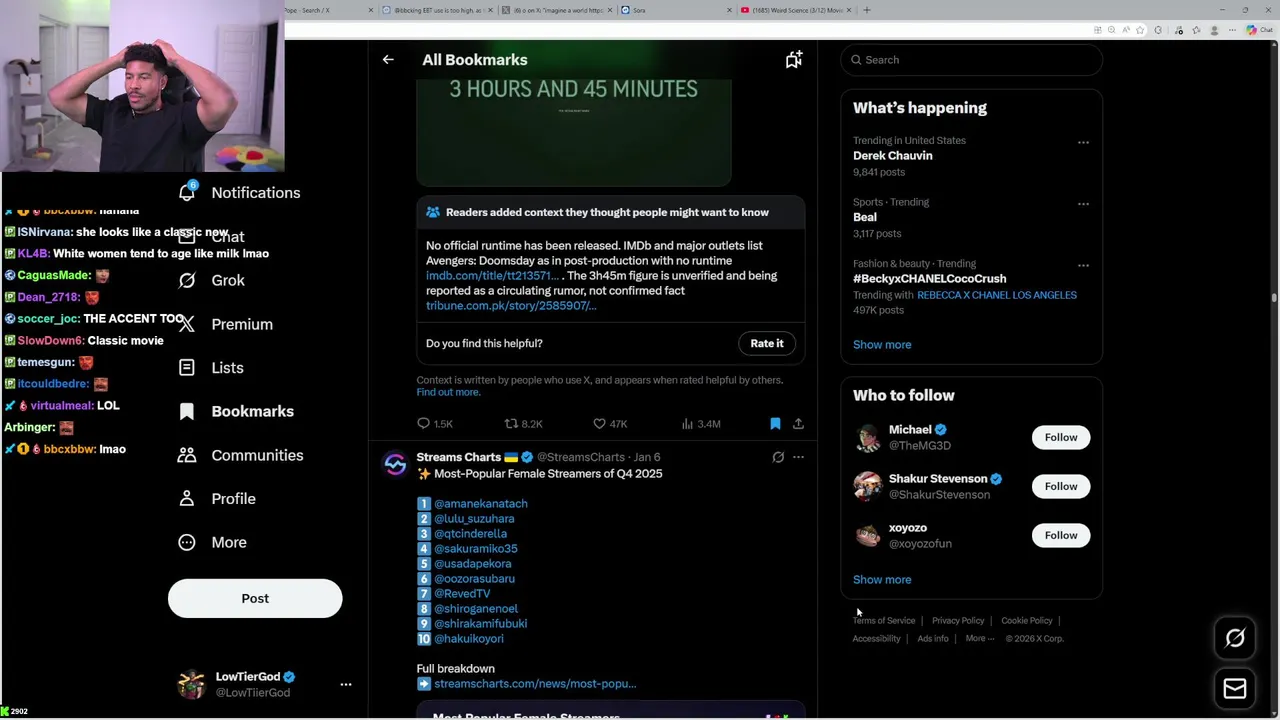Open Premium X icon in sidebar
Viewport: 1280px width, 720px height.
pos(187,324)
